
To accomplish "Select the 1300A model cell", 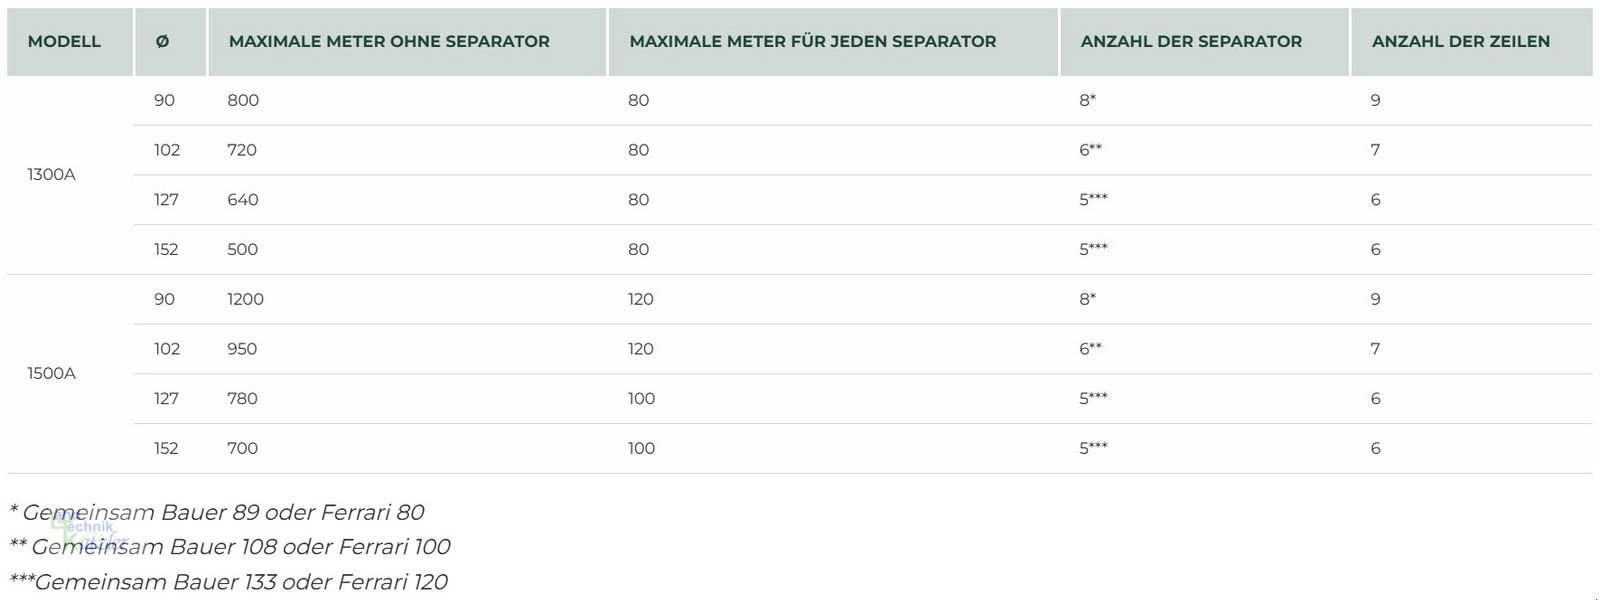I will click(x=51, y=175).
